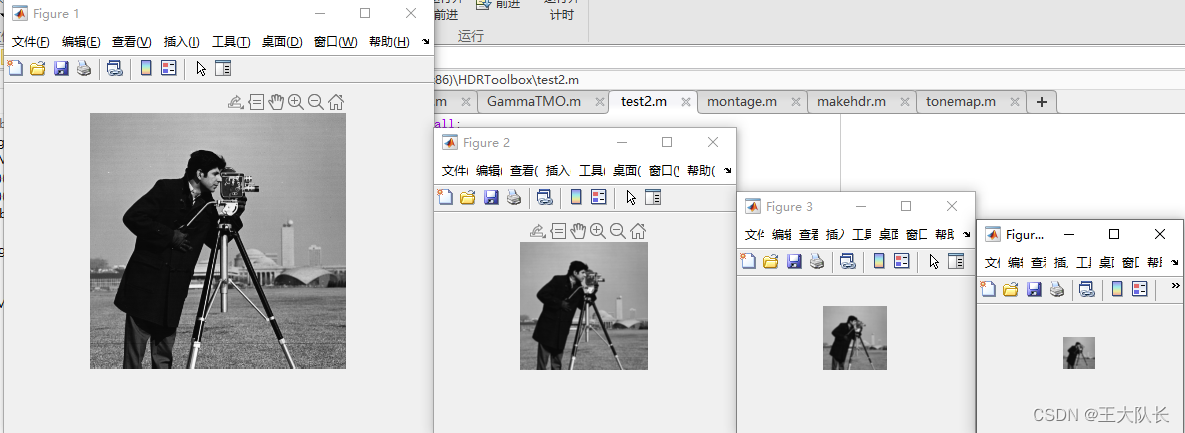Screen dimensions: 1185x433
Task: Expand toolbar overflow chevron in Figure 4
Action: [1175, 285]
